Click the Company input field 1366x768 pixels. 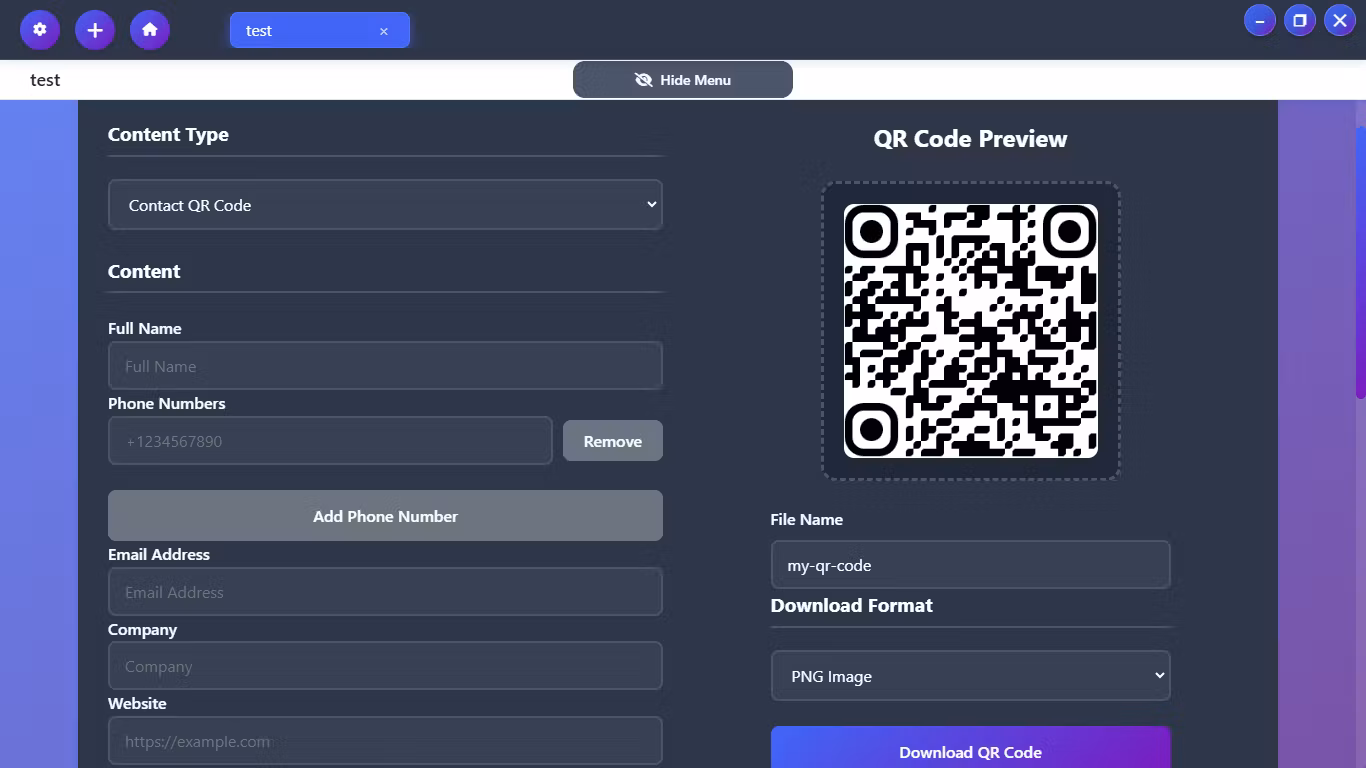pyautogui.click(x=385, y=666)
